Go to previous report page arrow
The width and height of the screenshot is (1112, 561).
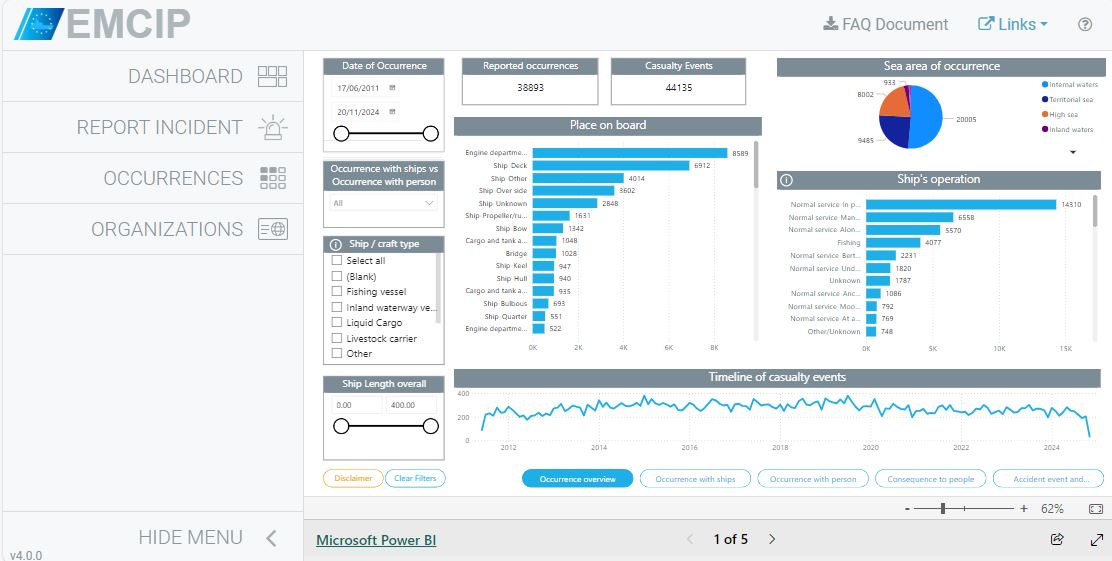(x=690, y=540)
